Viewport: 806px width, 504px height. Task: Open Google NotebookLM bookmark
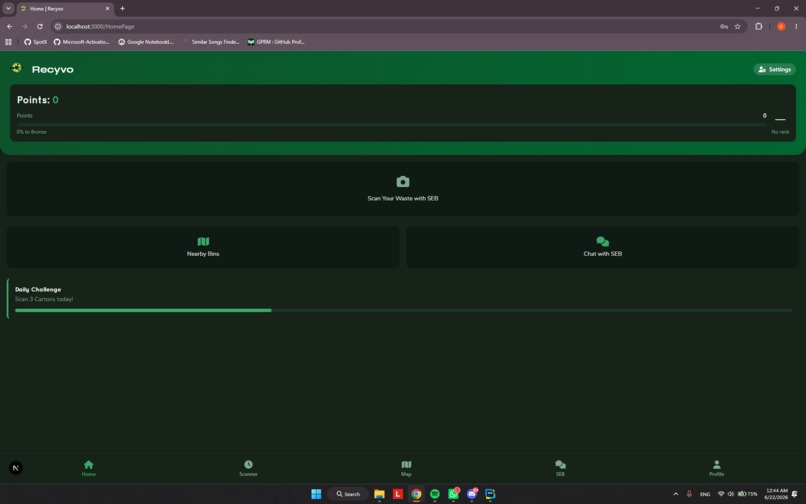point(146,42)
